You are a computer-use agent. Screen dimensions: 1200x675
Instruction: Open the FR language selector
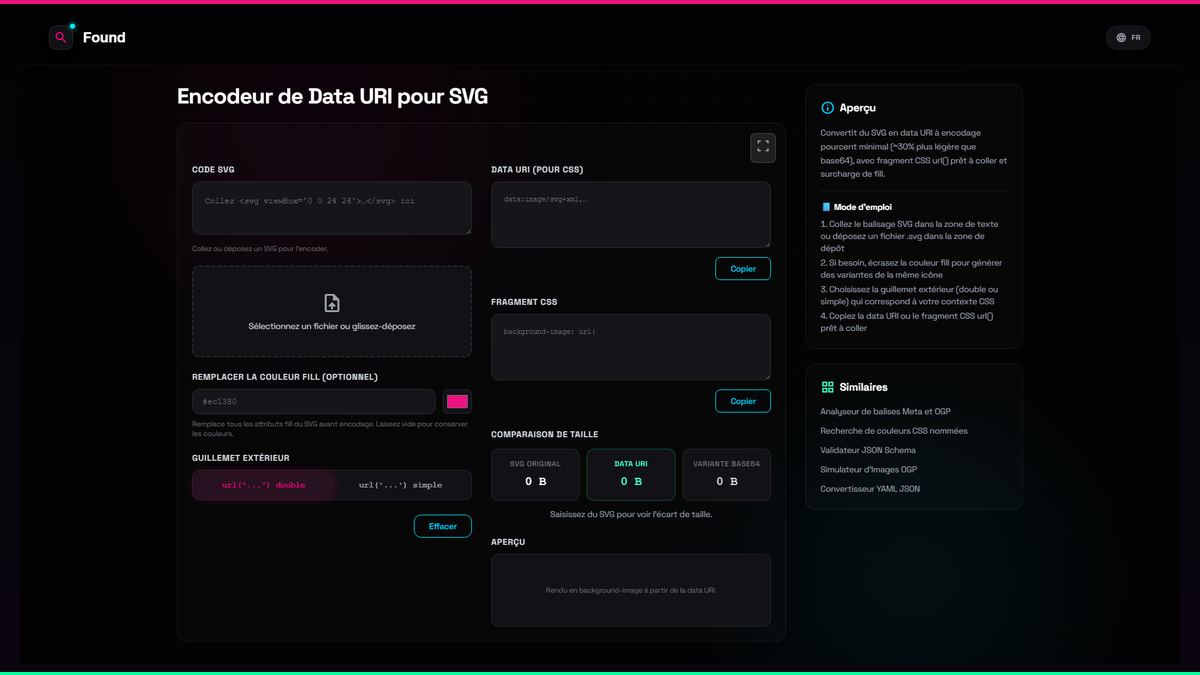tap(1128, 38)
